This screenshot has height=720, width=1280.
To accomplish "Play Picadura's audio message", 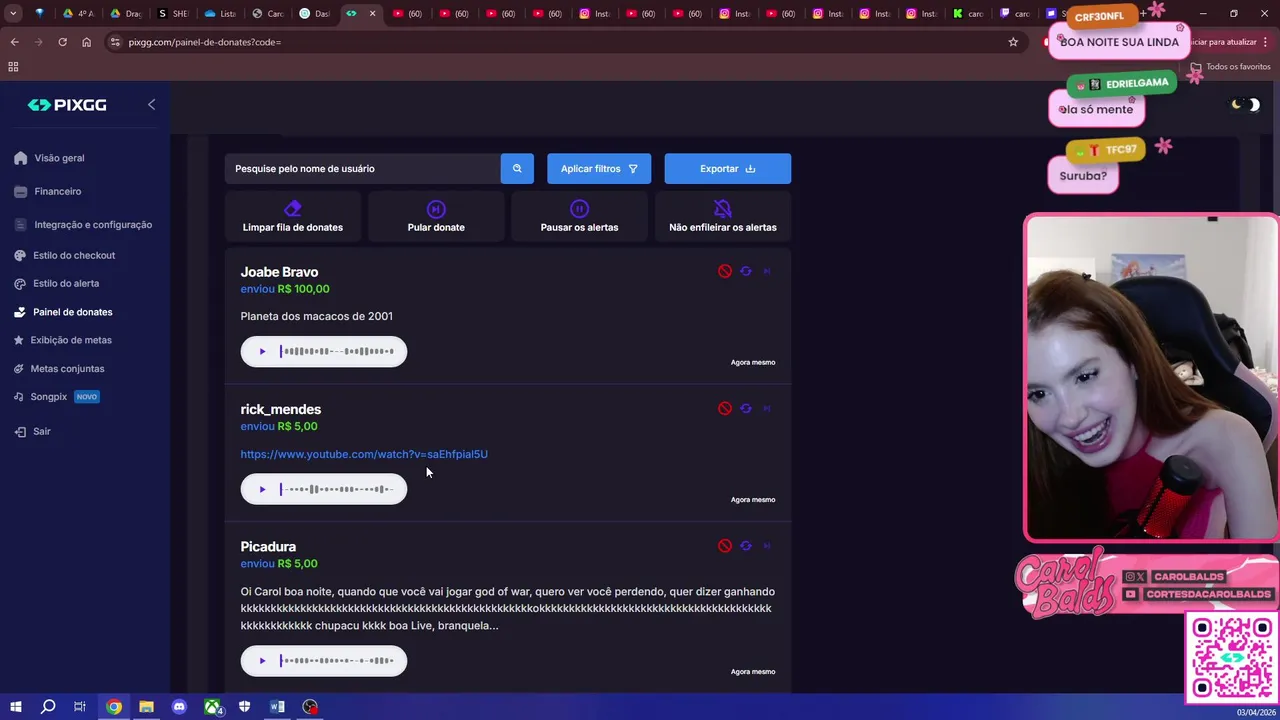I will pyautogui.click(x=262, y=660).
